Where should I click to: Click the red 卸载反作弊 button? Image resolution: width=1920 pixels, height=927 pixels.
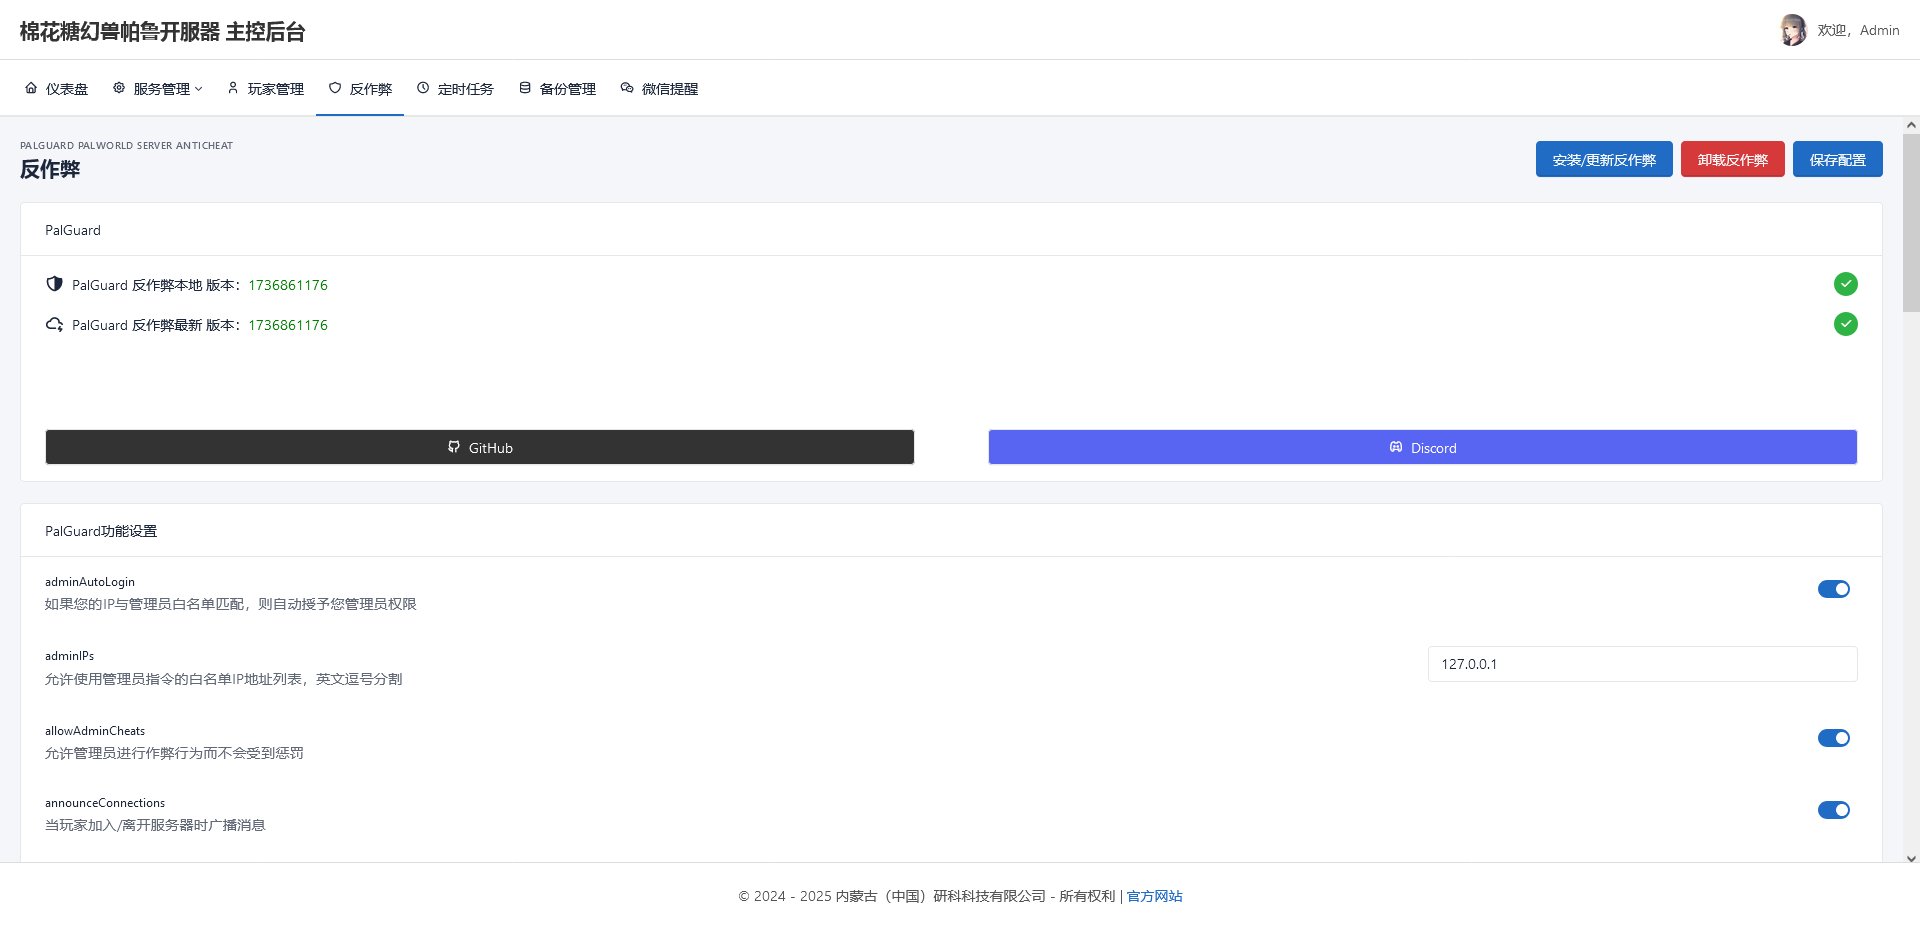point(1732,160)
